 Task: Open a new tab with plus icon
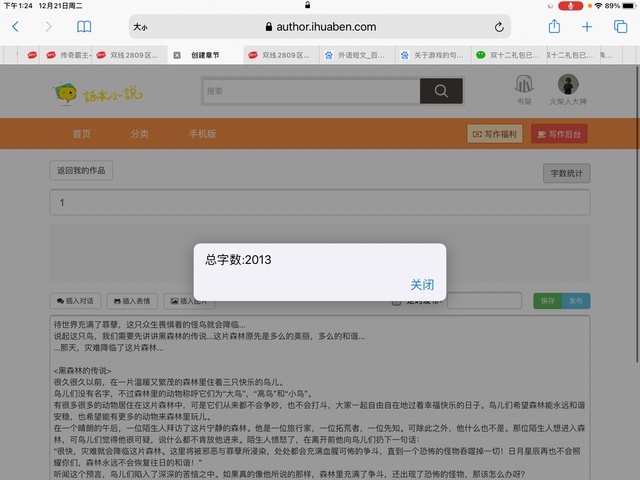(x=587, y=27)
